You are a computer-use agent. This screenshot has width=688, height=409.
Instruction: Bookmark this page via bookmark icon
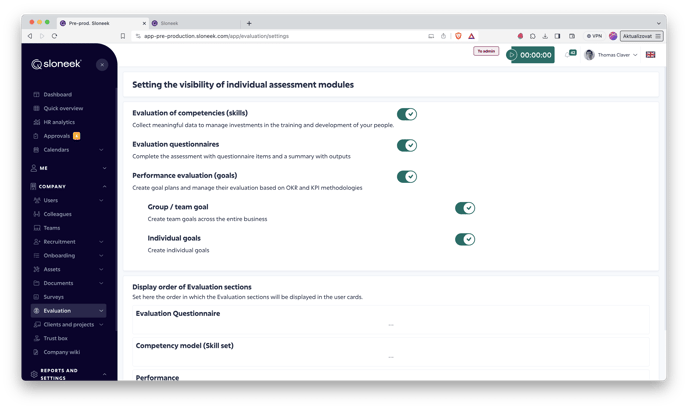click(123, 36)
